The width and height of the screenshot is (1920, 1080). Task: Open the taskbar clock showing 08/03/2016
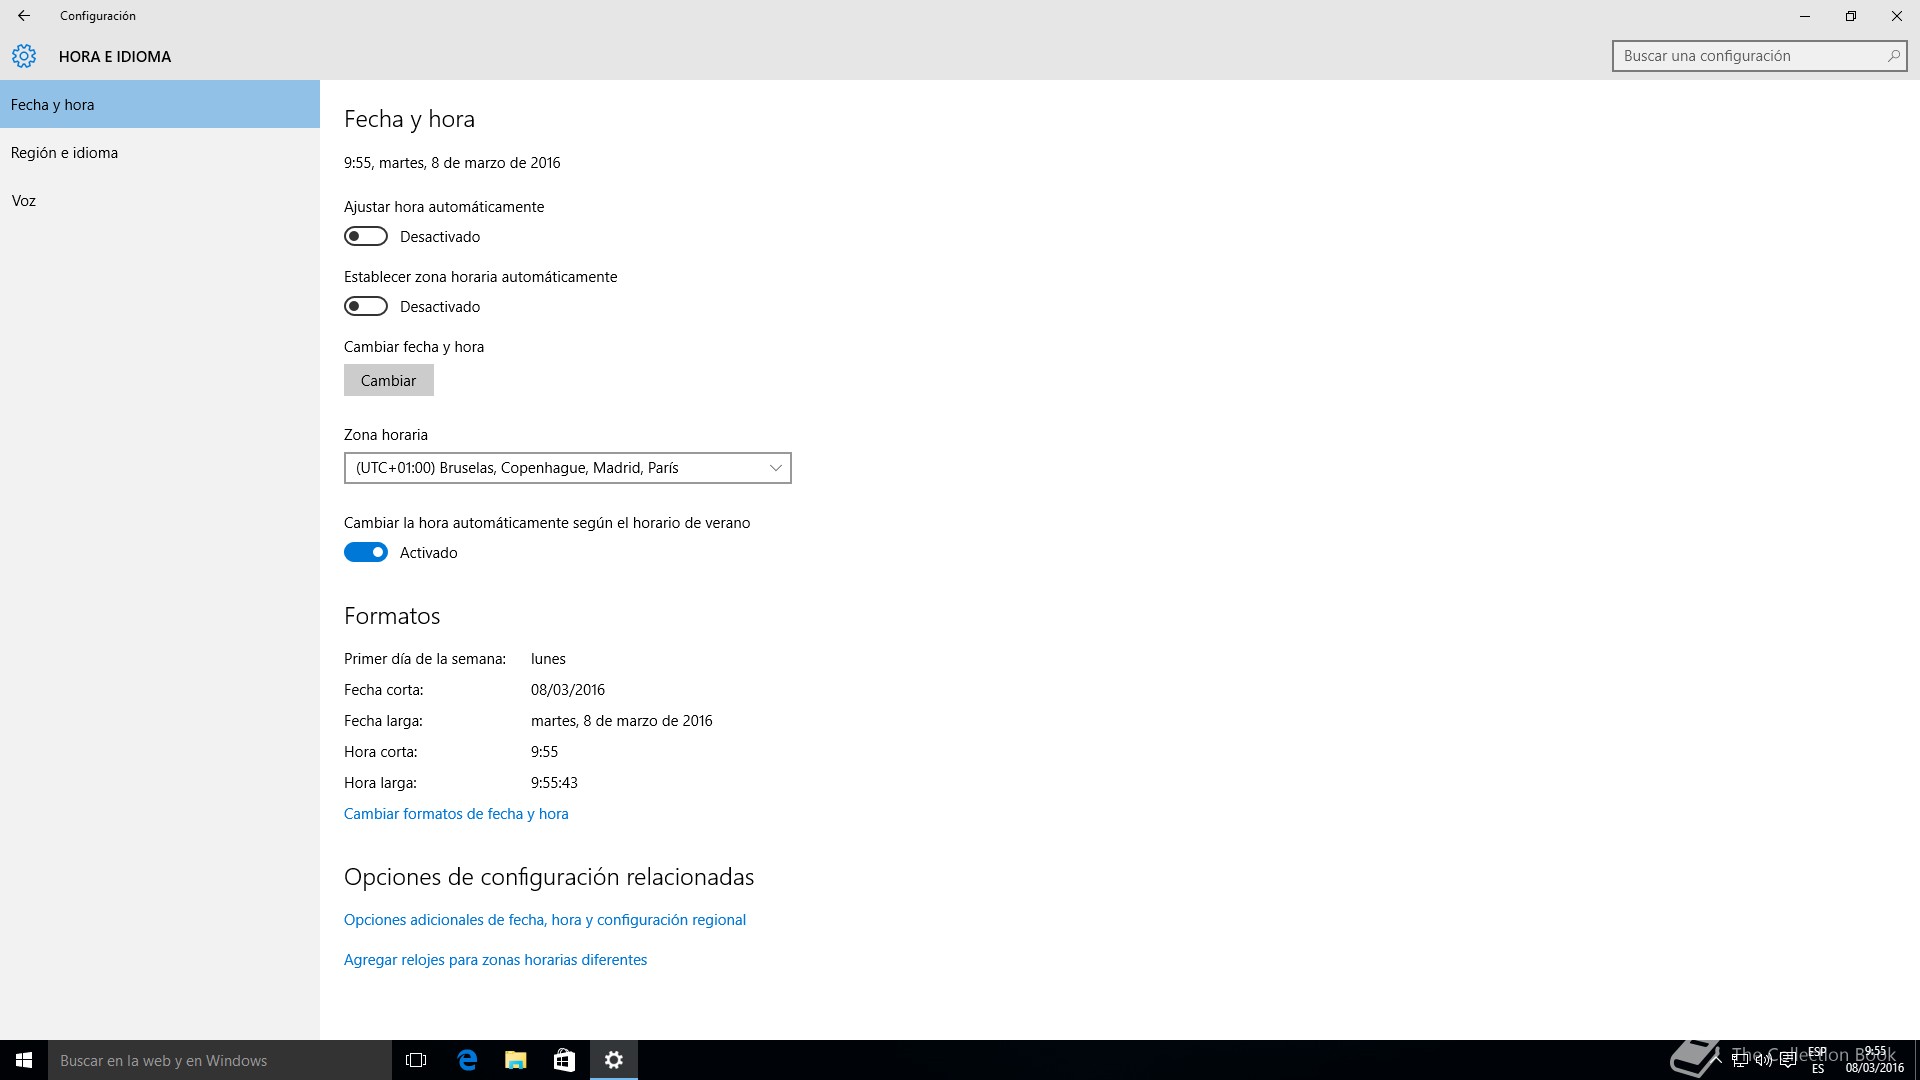[1875, 1060]
